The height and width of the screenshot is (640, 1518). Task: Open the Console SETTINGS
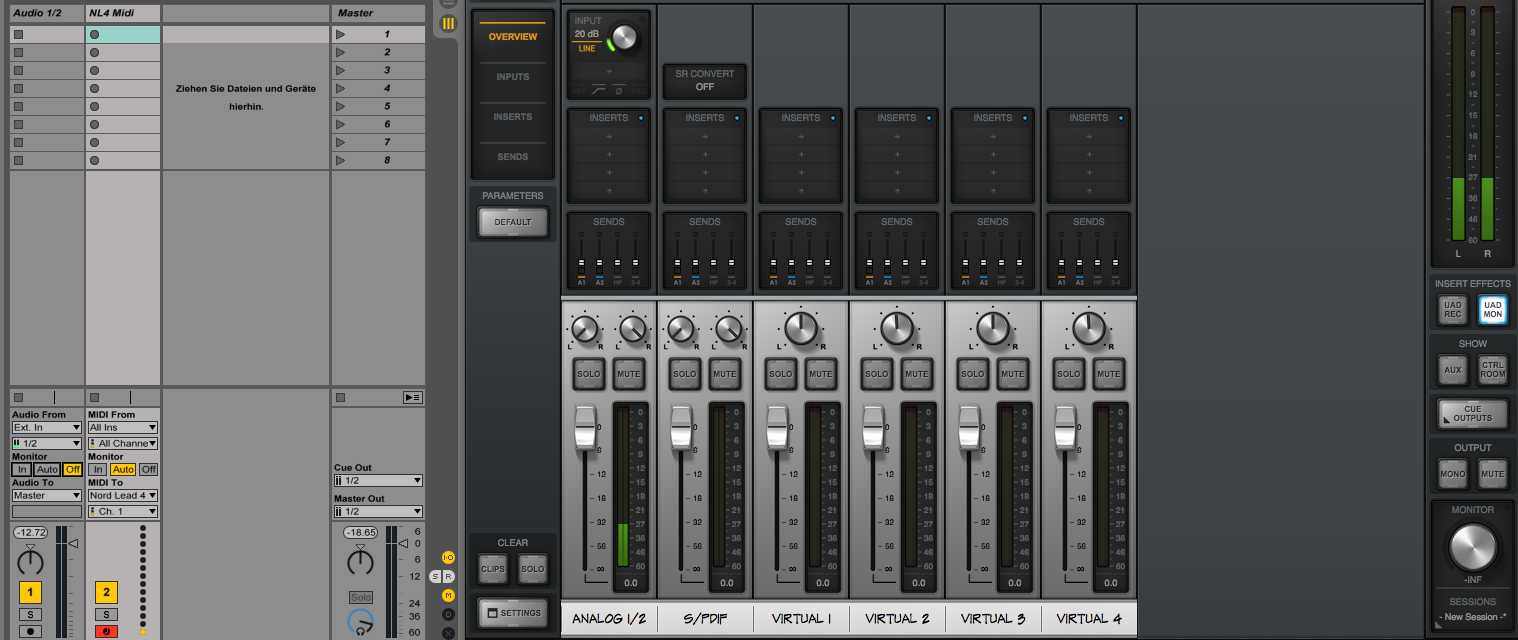click(x=513, y=613)
